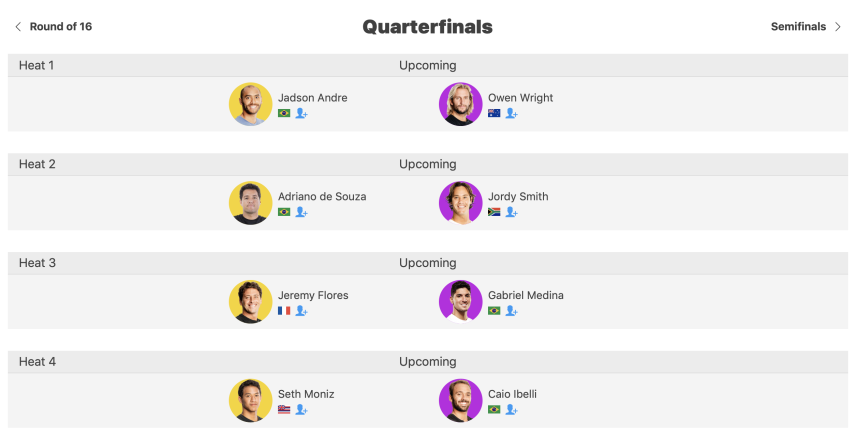
Task: Advance using right chevron arrow
Action: [837, 27]
